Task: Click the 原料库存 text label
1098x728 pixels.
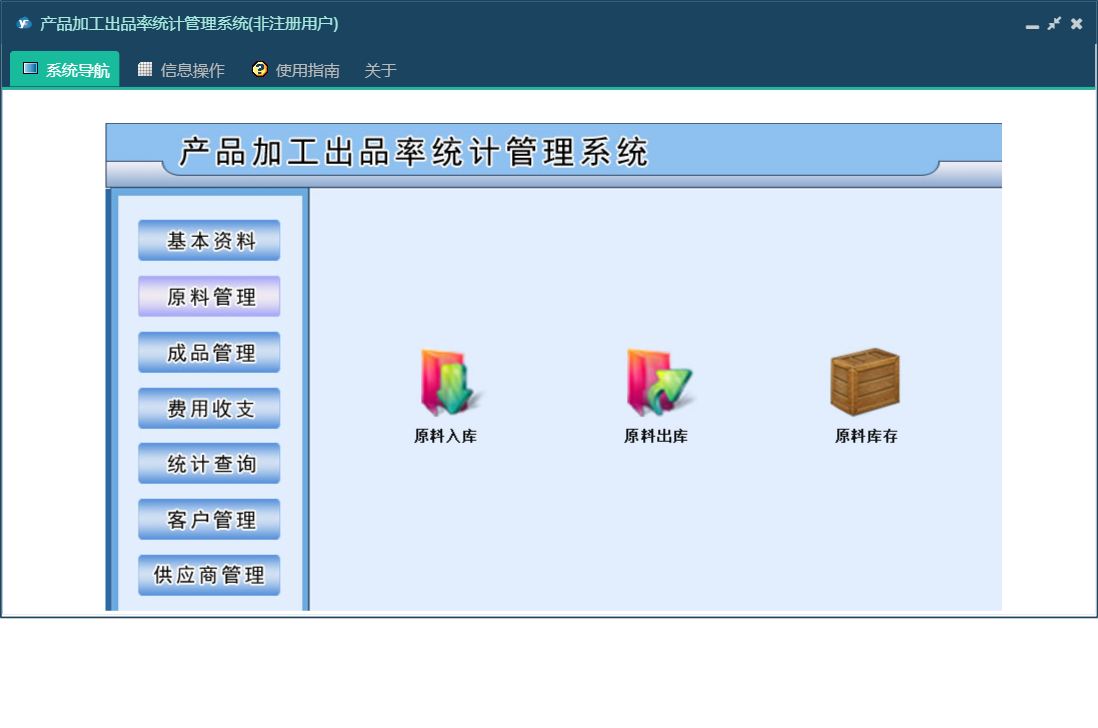Action: pos(866,436)
